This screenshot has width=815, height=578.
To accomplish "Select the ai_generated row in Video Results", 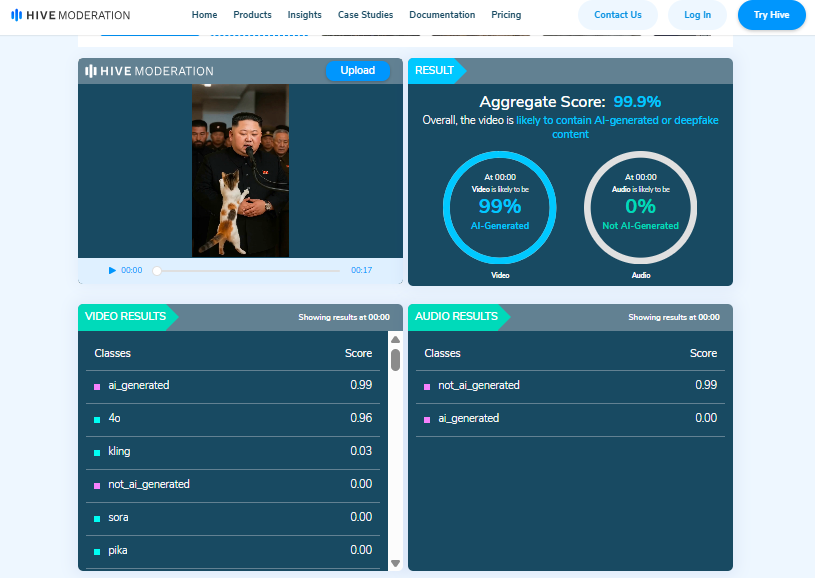I will point(233,385).
